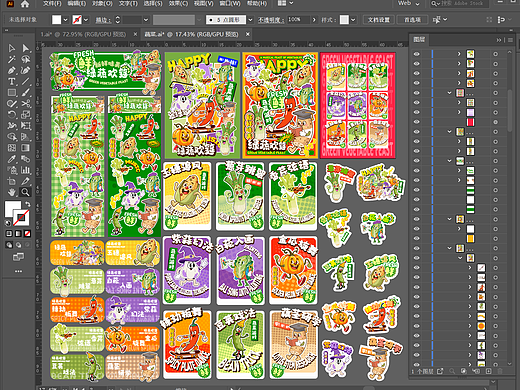The height and width of the screenshot is (390, 520).
Task: Click the delete layer trash icon
Action: 500,371
